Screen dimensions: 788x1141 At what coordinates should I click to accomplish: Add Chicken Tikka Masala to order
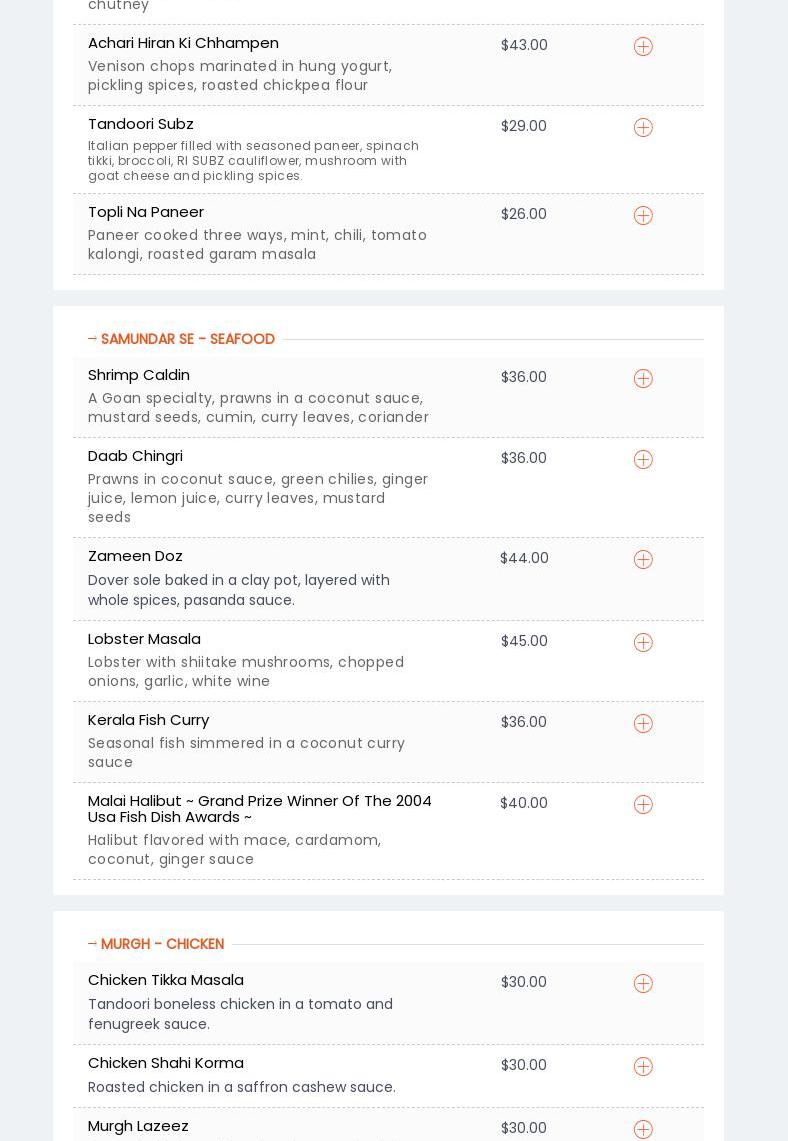point(643,984)
